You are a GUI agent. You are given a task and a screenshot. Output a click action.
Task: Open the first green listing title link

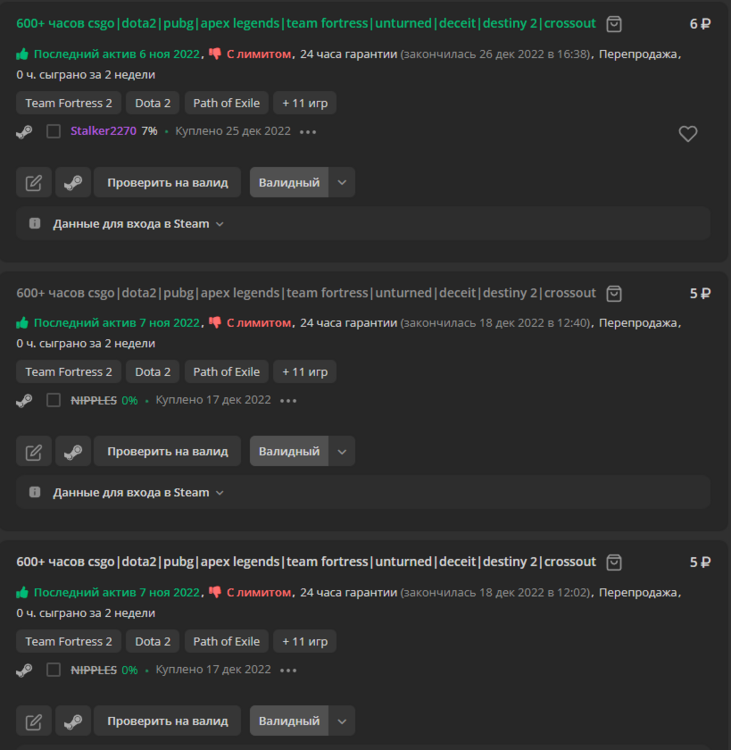point(306,24)
